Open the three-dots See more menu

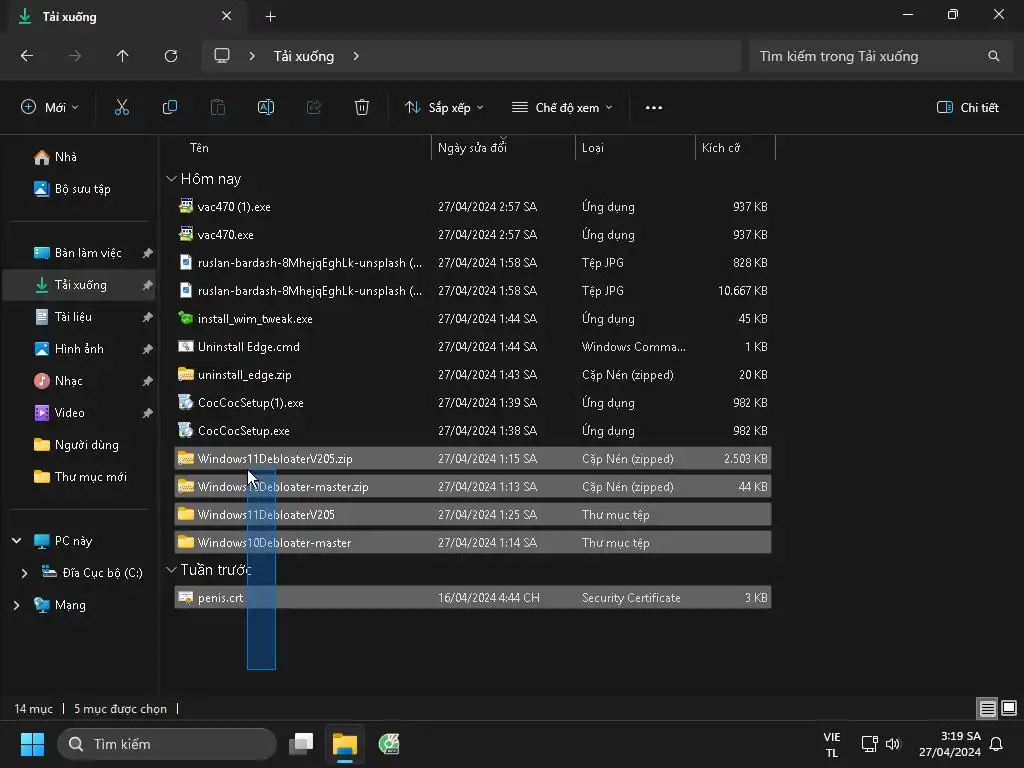click(654, 108)
